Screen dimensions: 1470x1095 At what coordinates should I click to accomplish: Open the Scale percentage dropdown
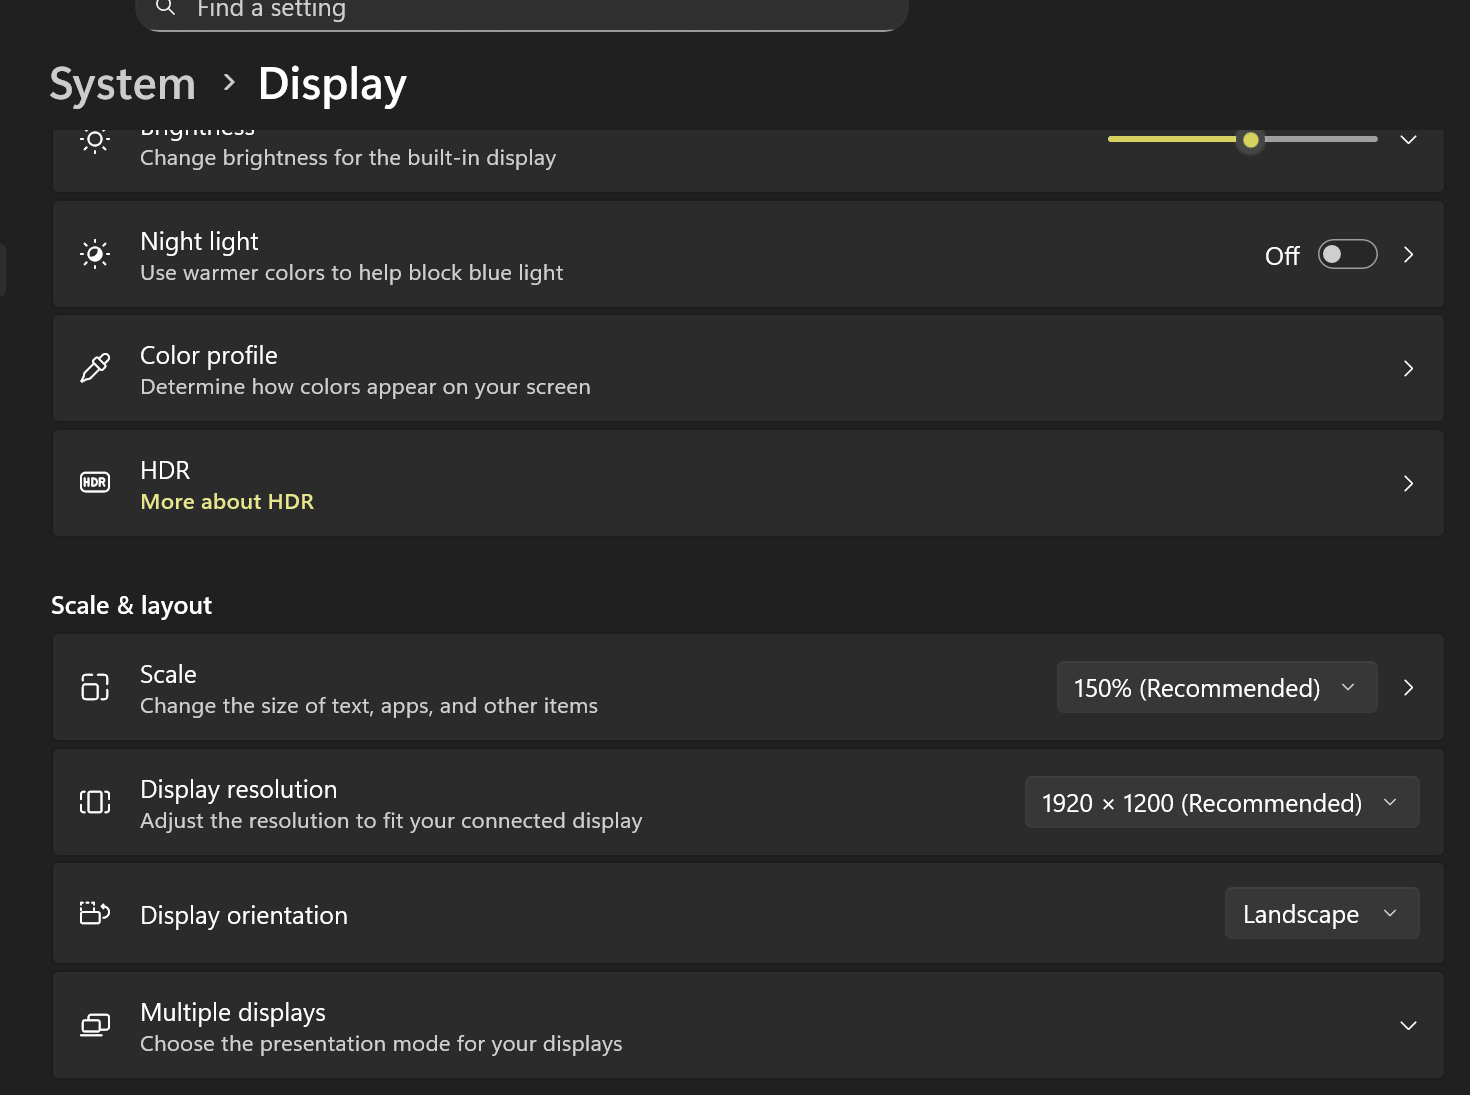(1216, 688)
